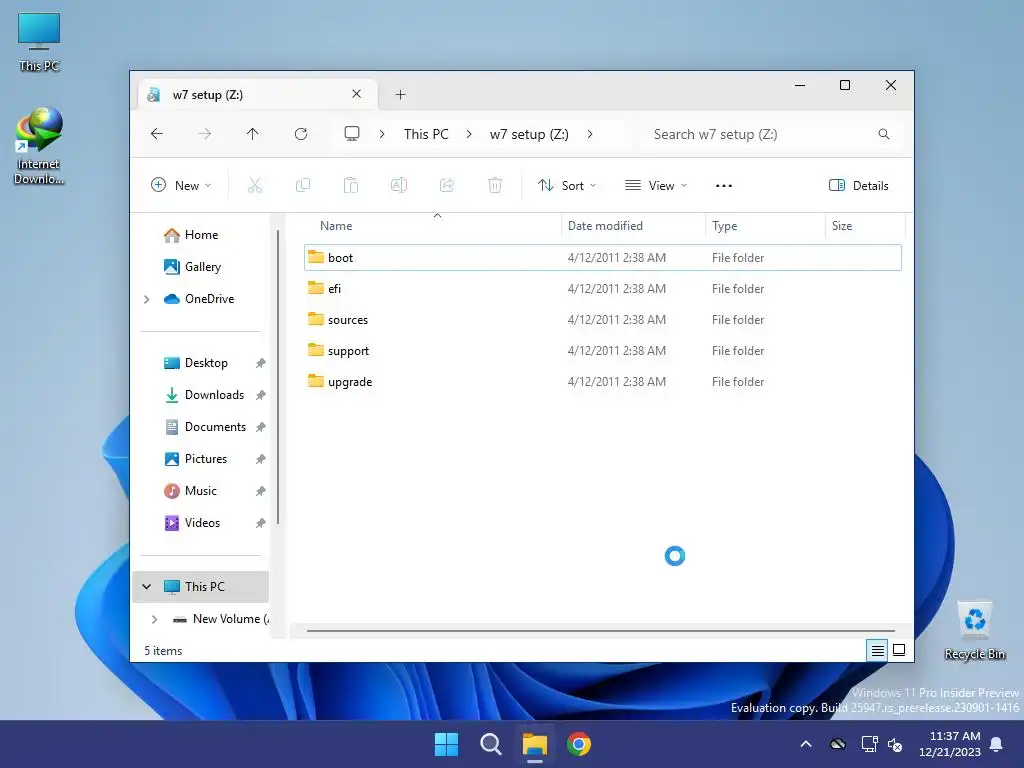The width and height of the screenshot is (1024, 768).
Task: Sort by Type column header
Action: 765,225
